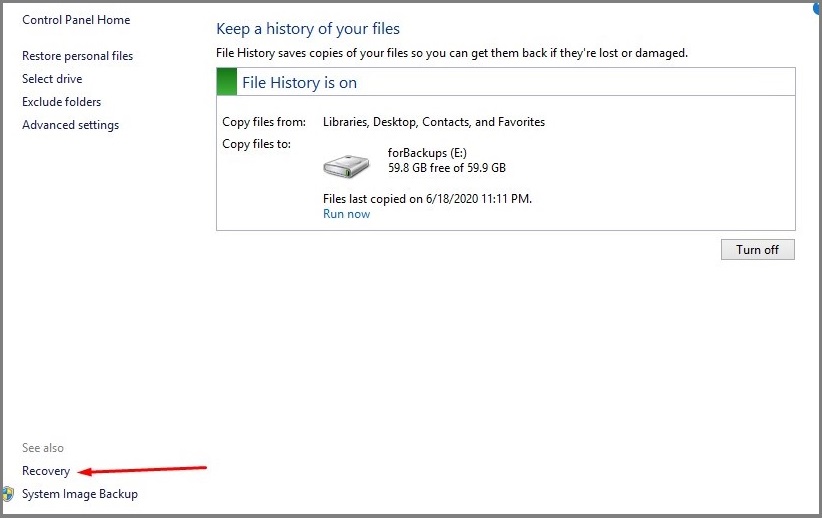Open Control Panel Home
This screenshot has height=518, width=822.
point(76,20)
